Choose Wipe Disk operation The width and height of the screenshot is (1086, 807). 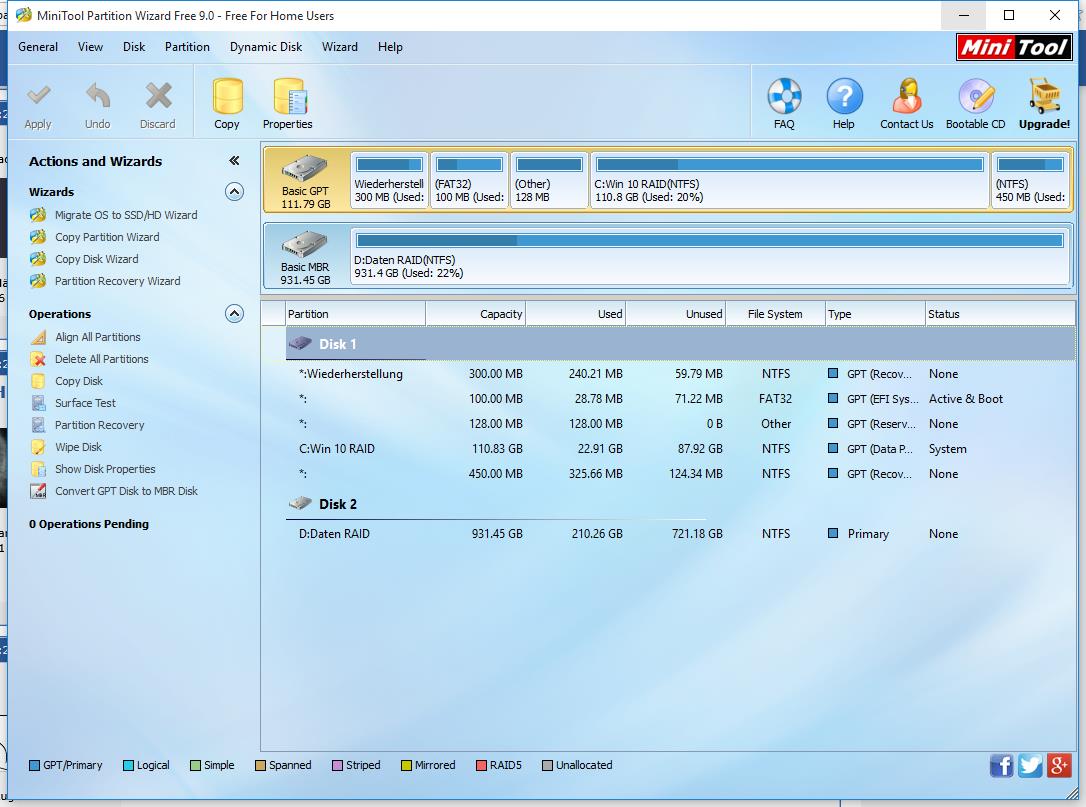78,447
